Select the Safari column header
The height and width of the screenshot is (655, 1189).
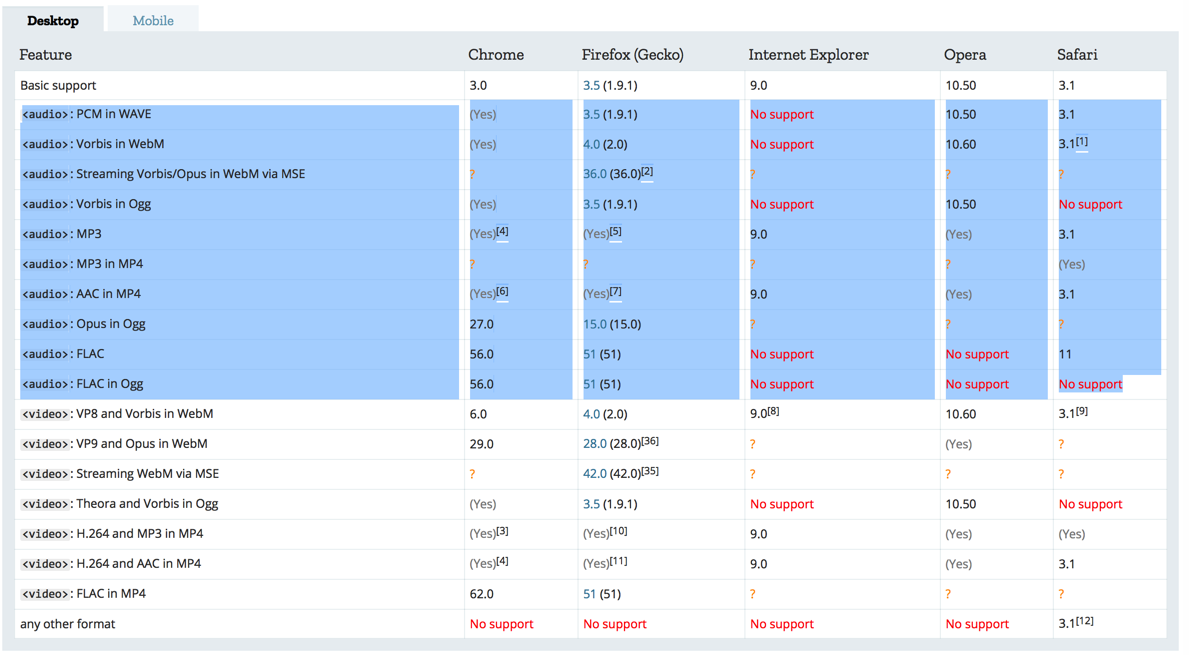tap(1077, 55)
